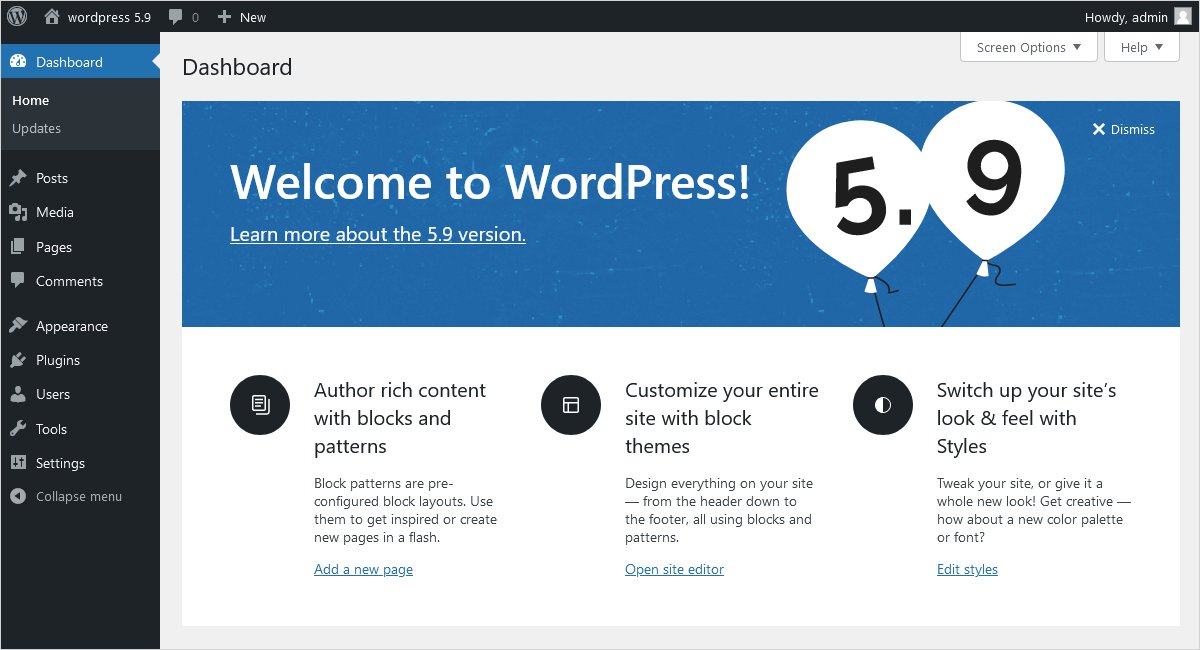1200x650 pixels.
Task: Open comments bubble icon in admin bar
Action: (176, 17)
